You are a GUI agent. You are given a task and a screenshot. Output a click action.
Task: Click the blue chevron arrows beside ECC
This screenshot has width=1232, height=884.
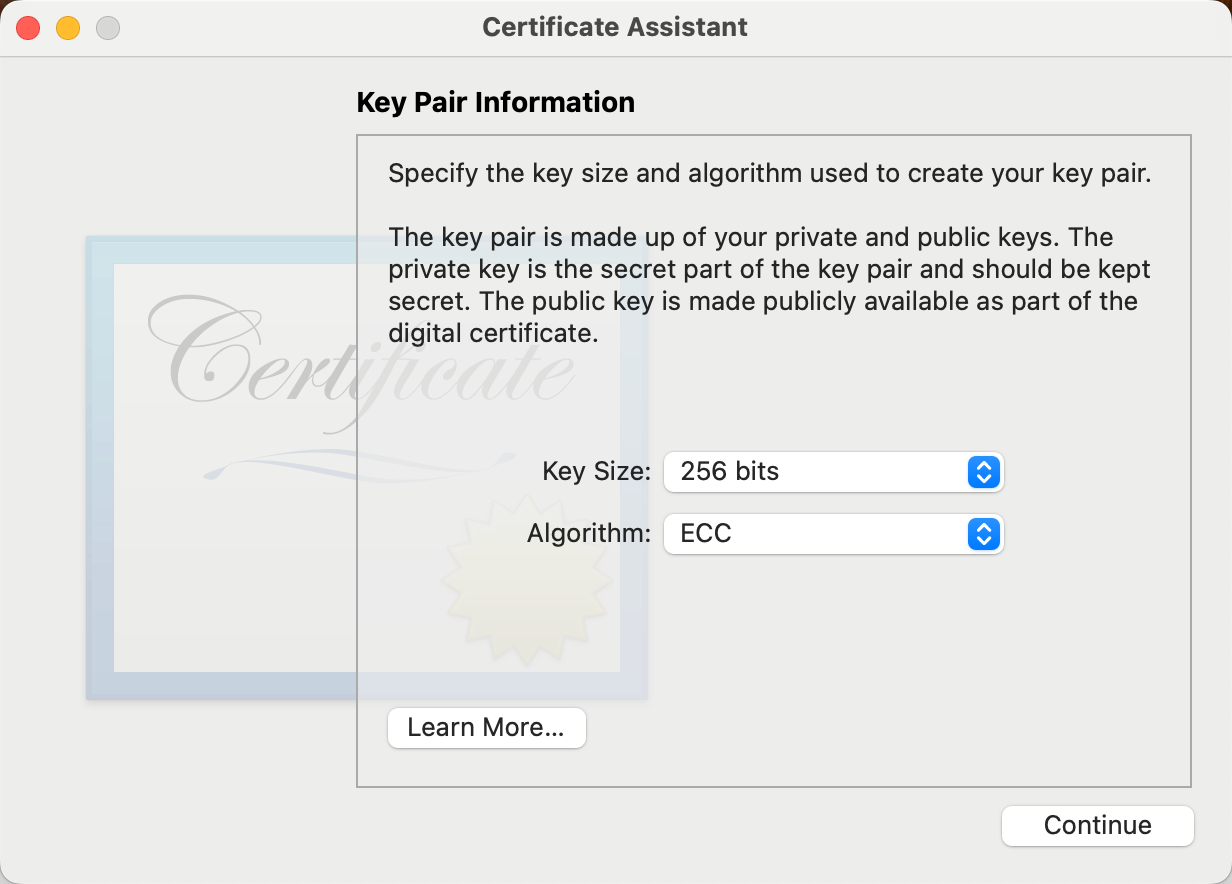click(984, 534)
